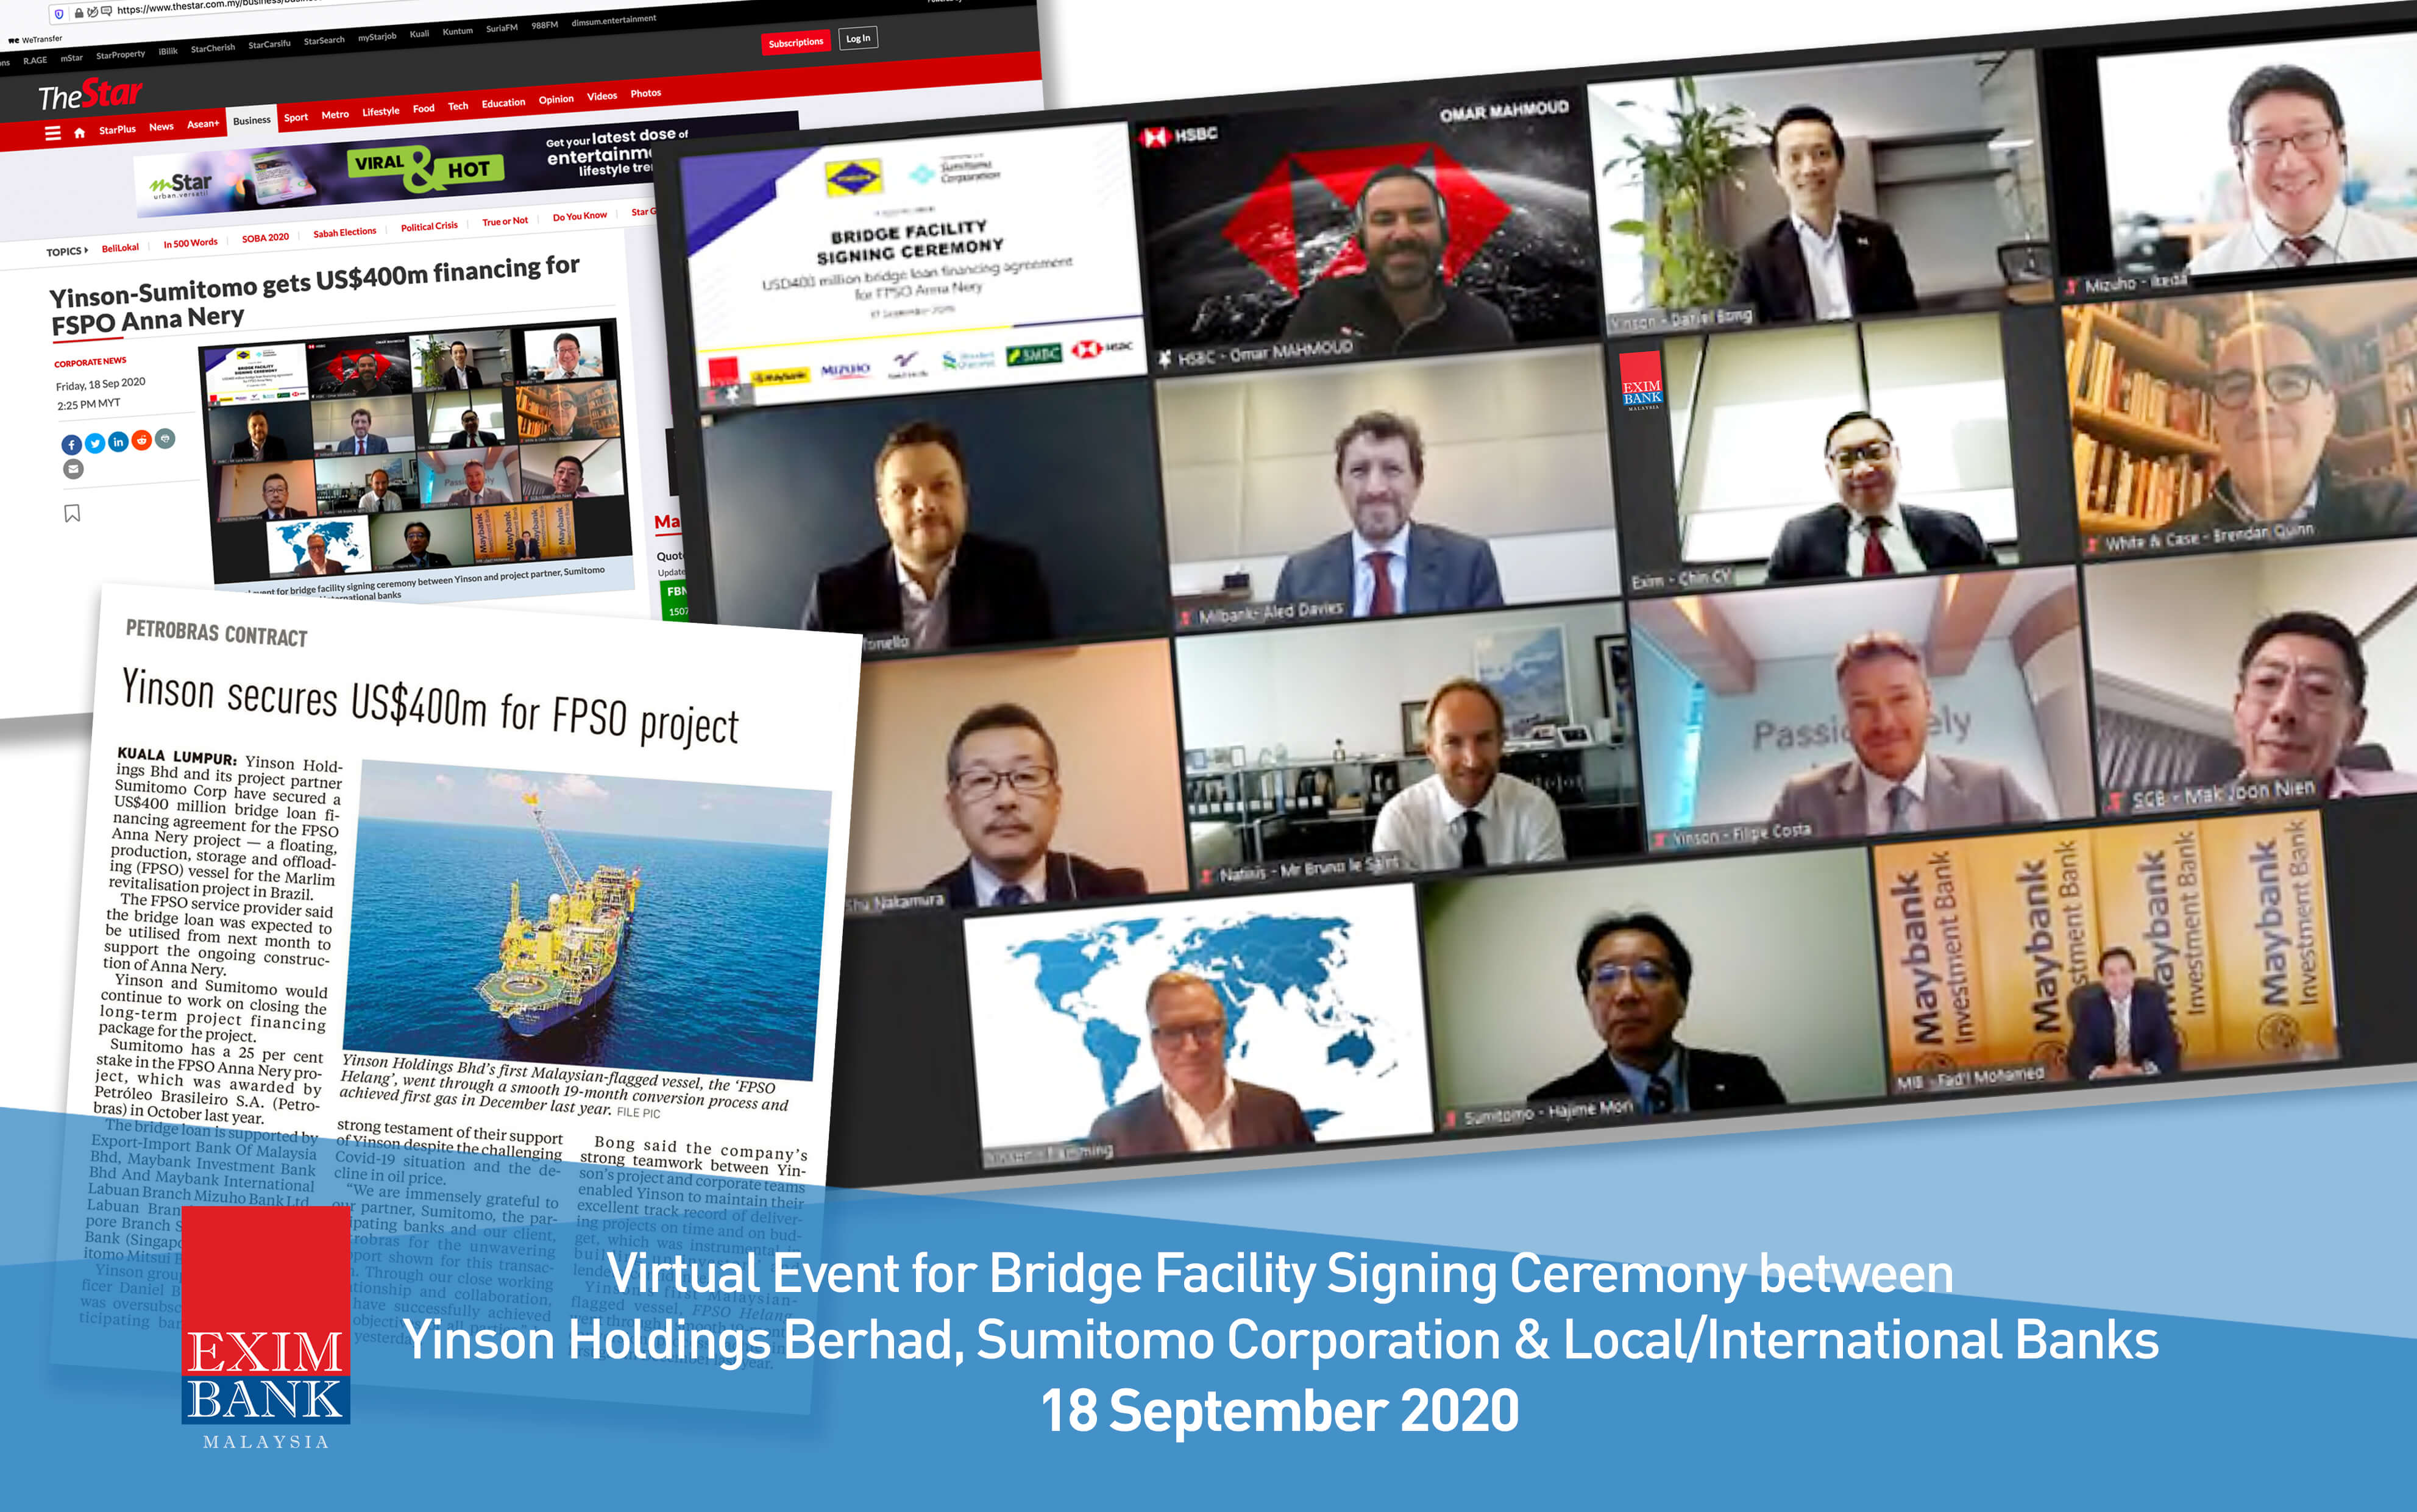This screenshot has height=1512, width=2417.
Task: Open the SOBA 2020 topic link
Action: click(265, 238)
